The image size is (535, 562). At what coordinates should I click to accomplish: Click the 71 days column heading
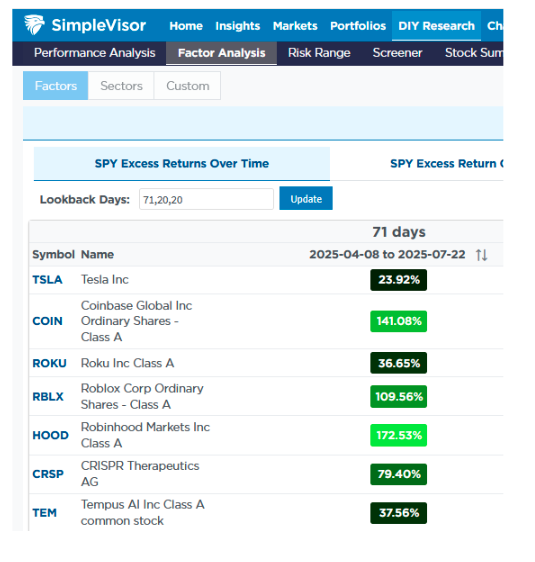[x=399, y=232]
